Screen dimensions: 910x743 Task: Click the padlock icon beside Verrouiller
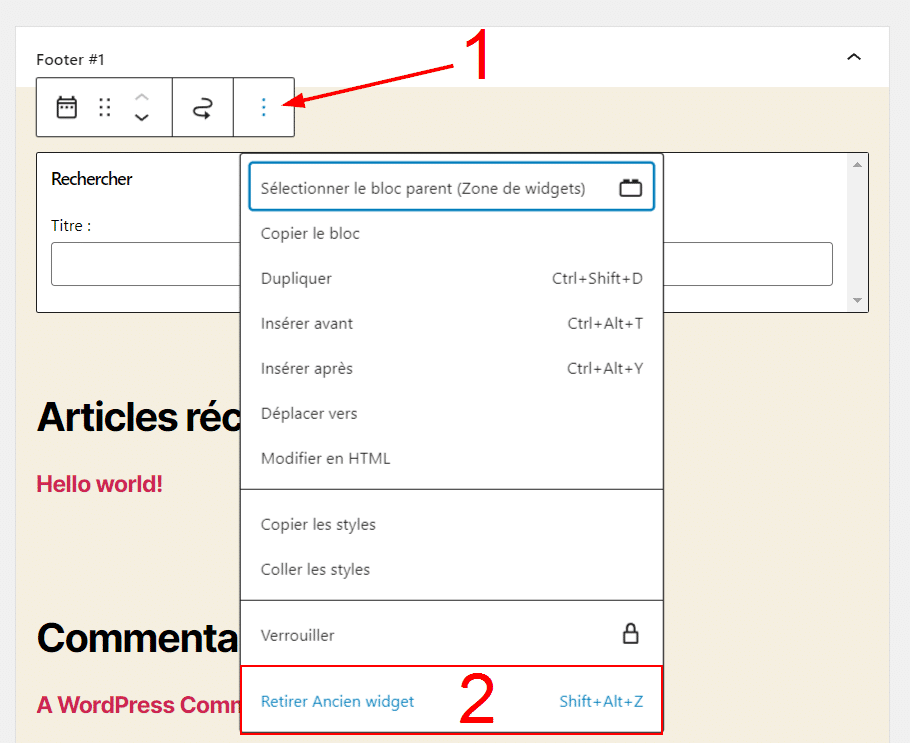tap(630, 634)
